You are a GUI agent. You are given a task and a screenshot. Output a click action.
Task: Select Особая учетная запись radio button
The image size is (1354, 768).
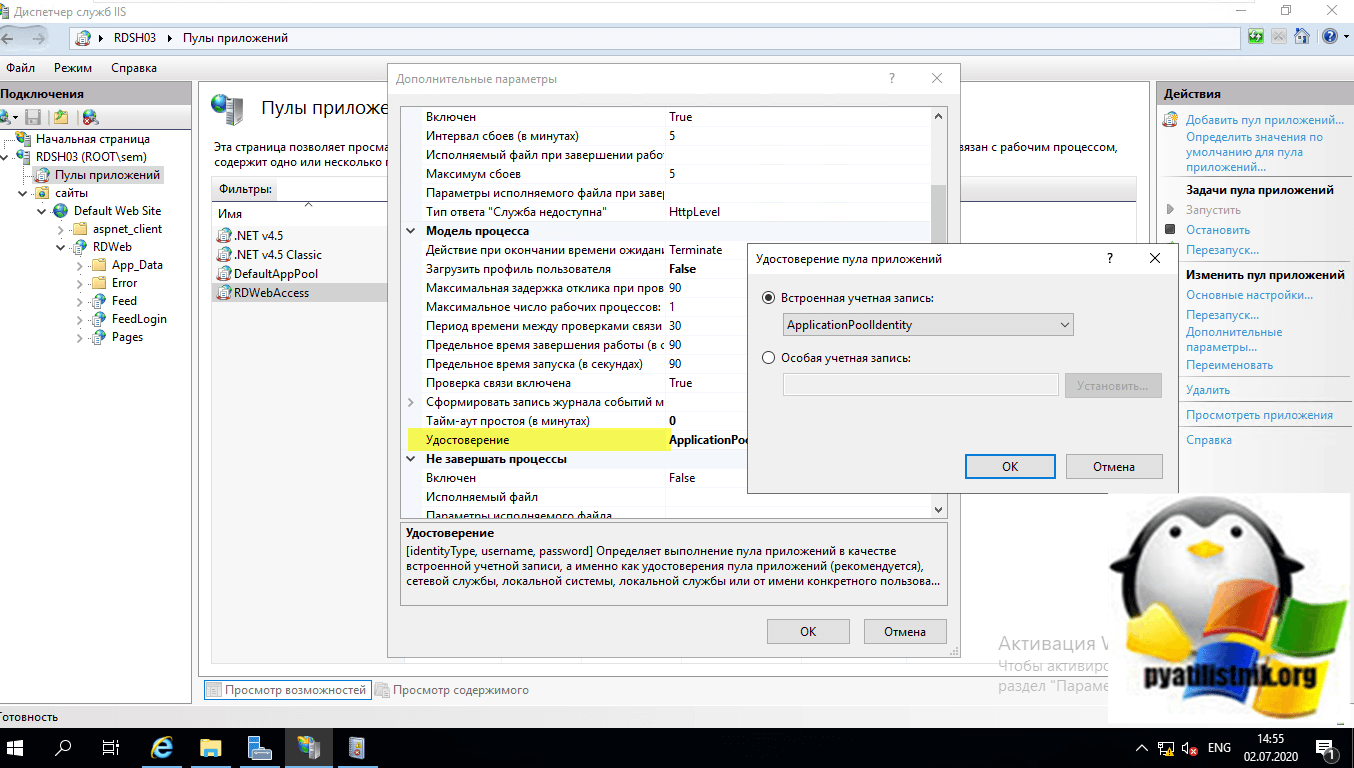pyautogui.click(x=769, y=358)
